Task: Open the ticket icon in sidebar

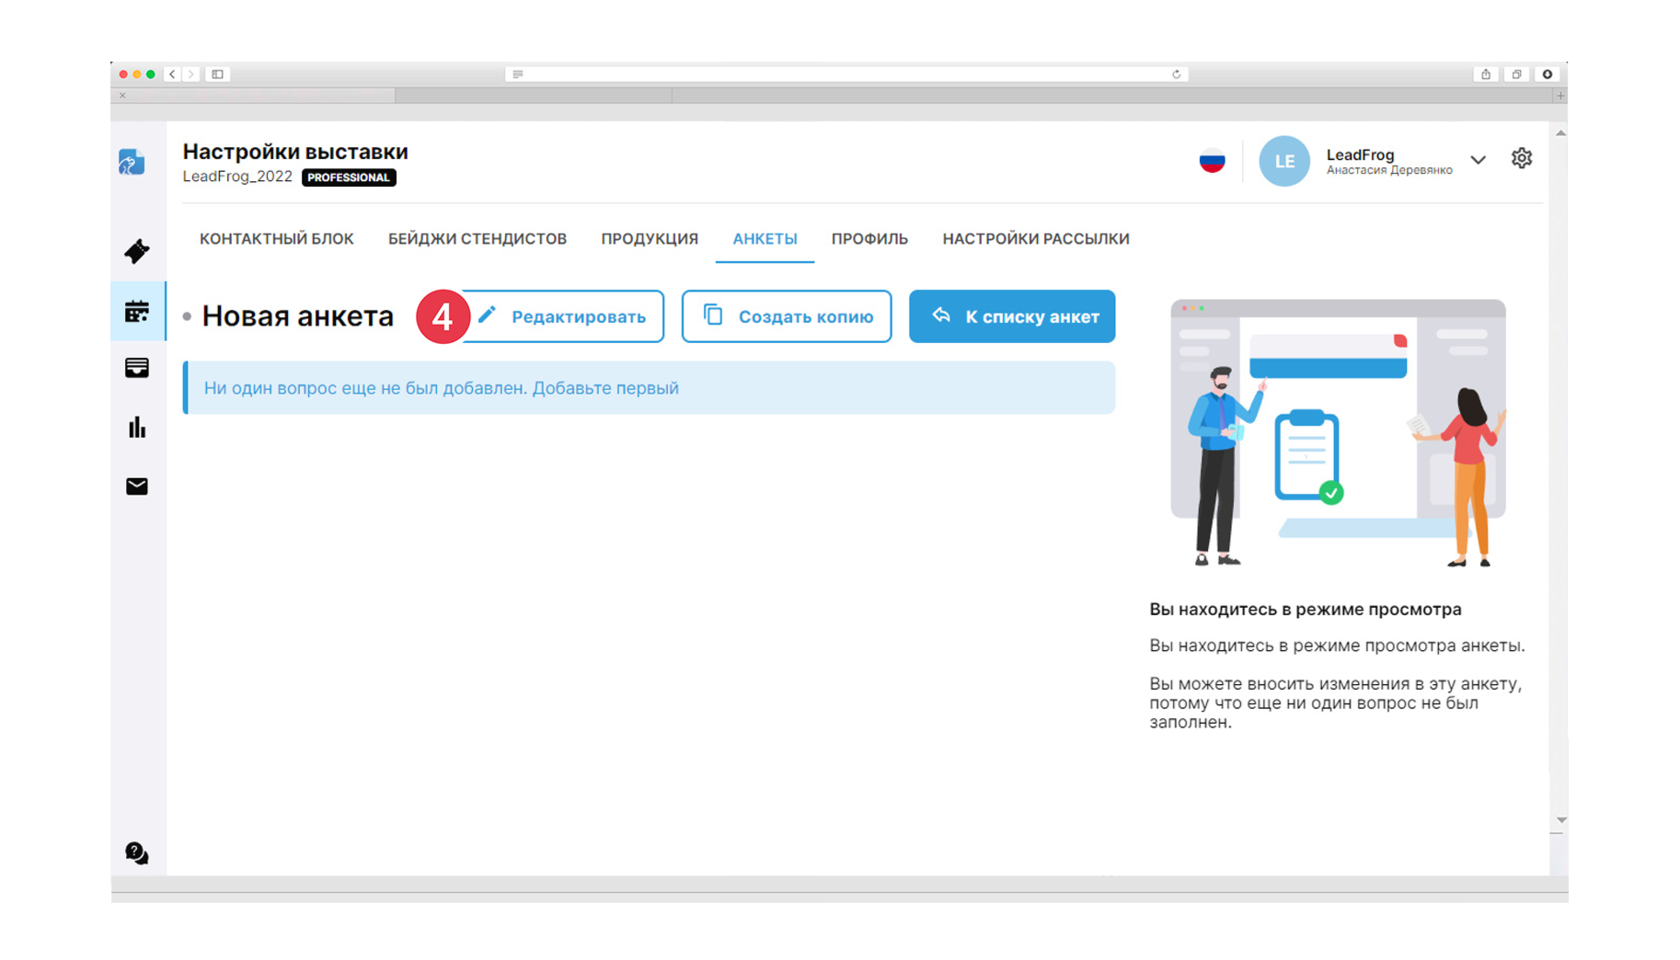Action: 137,251
